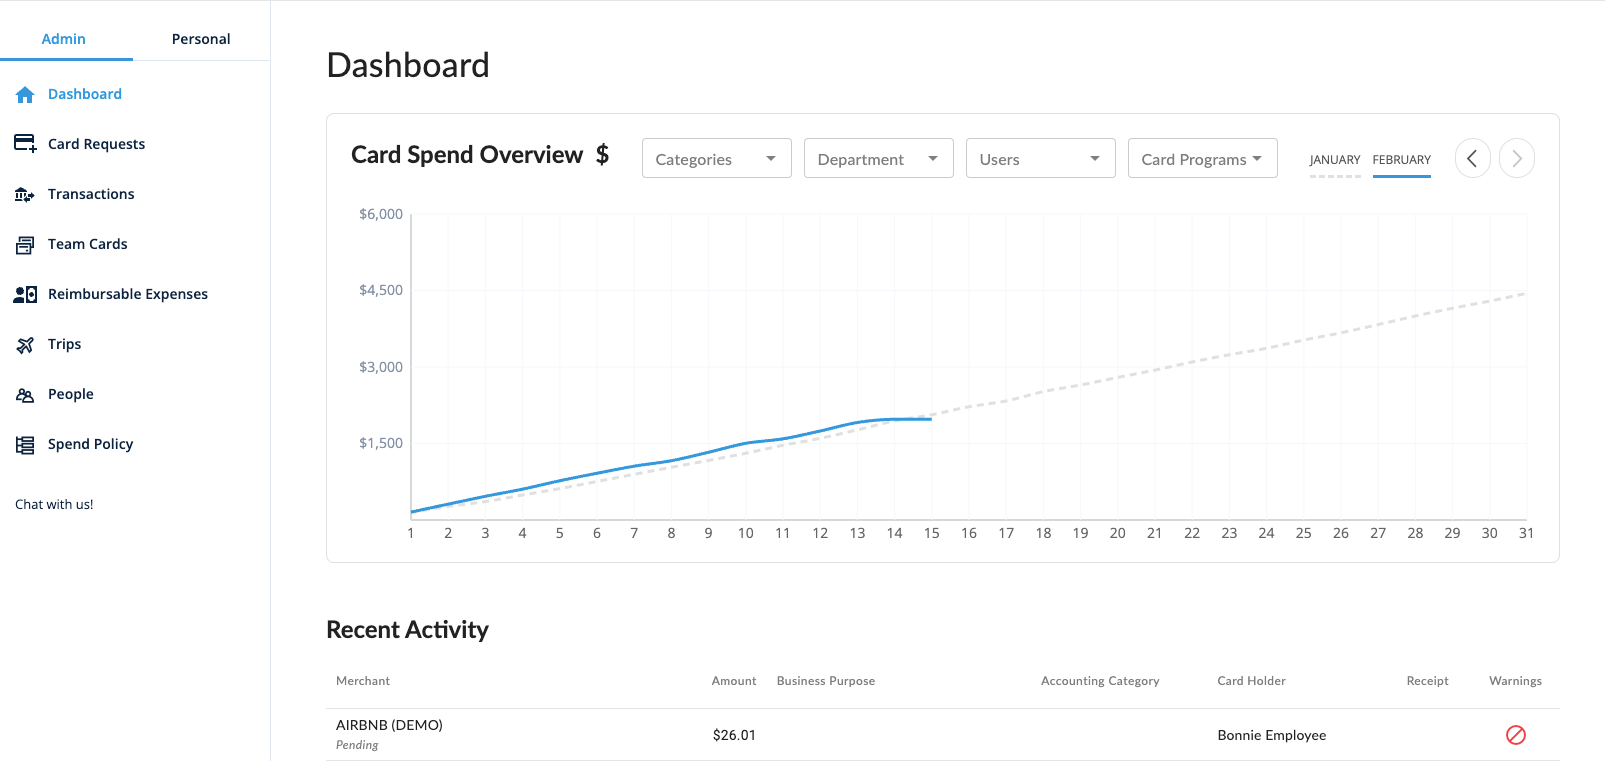Click the Reimbursable Expenses icon
The height and width of the screenshot is (761, 1605).
click(x=25, y=294)
